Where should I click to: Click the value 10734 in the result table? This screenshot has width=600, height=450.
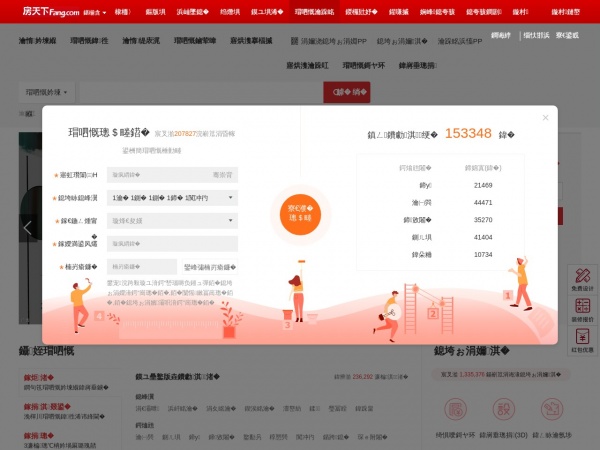pyautogui.click(x=483, y=254)
